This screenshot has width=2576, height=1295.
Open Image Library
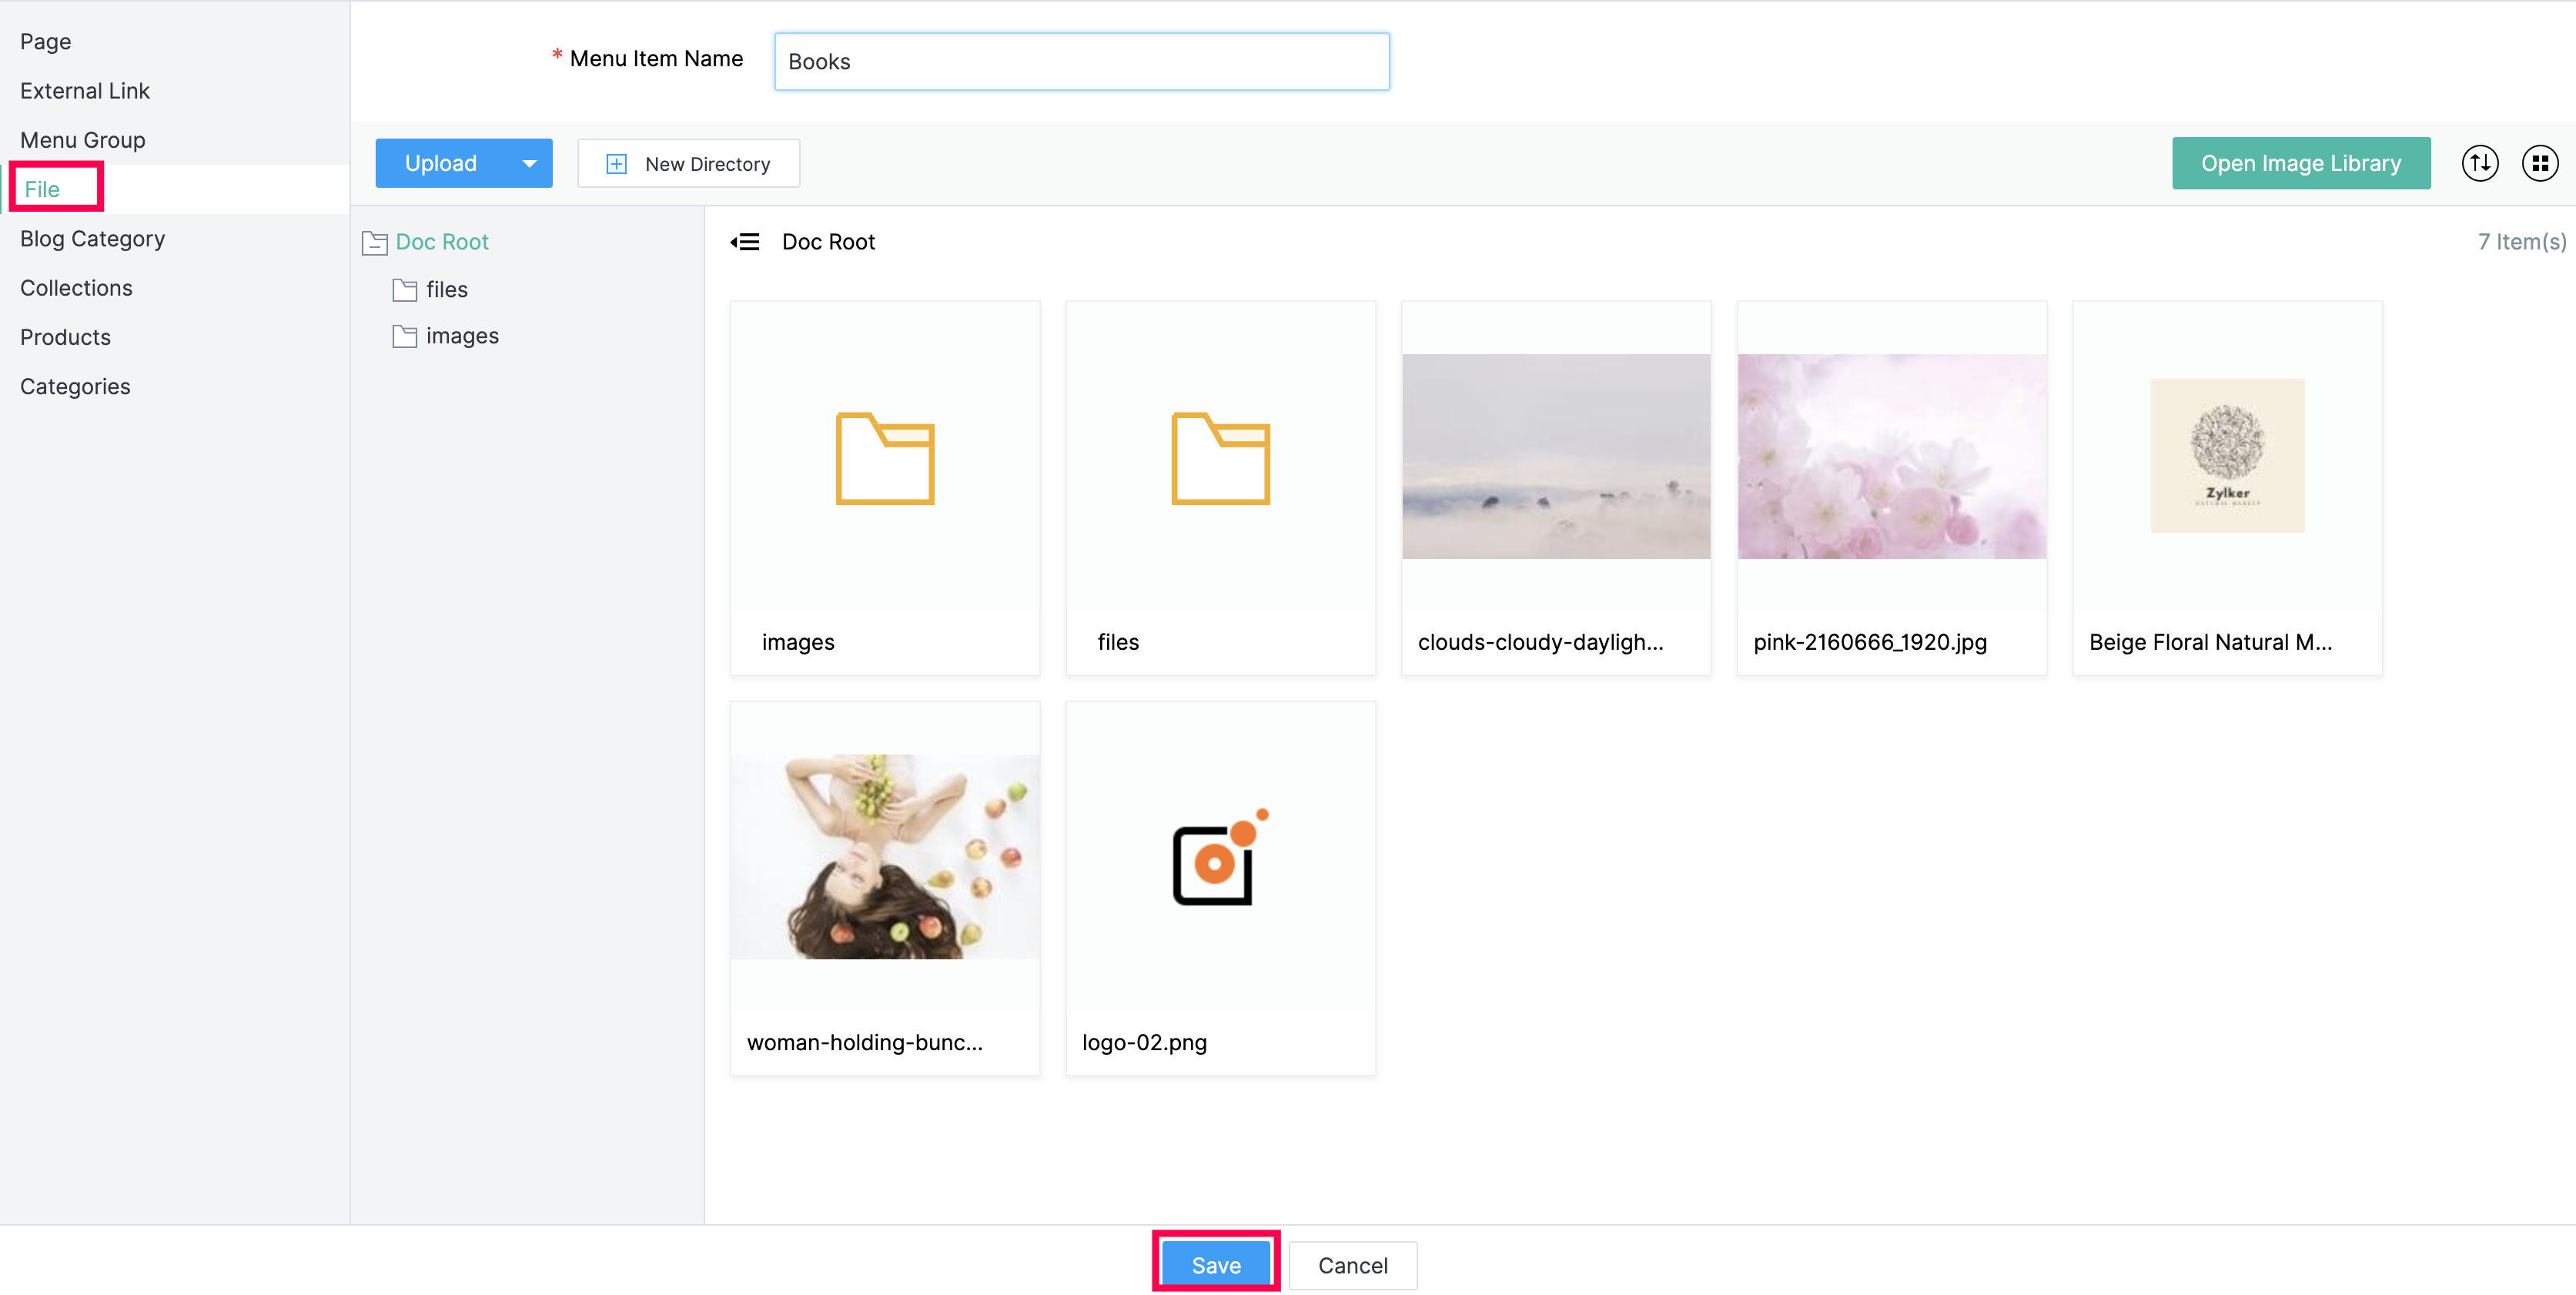[2300, 163]
